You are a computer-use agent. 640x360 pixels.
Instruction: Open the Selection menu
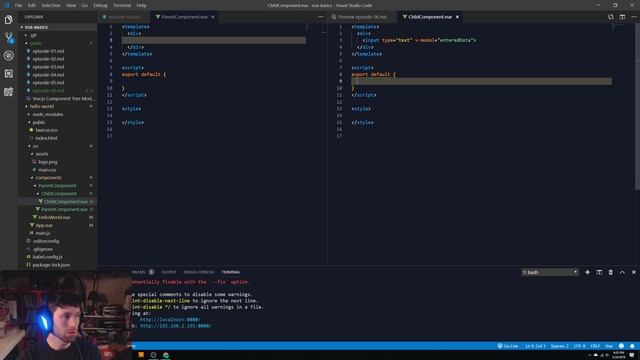(51, 5)
